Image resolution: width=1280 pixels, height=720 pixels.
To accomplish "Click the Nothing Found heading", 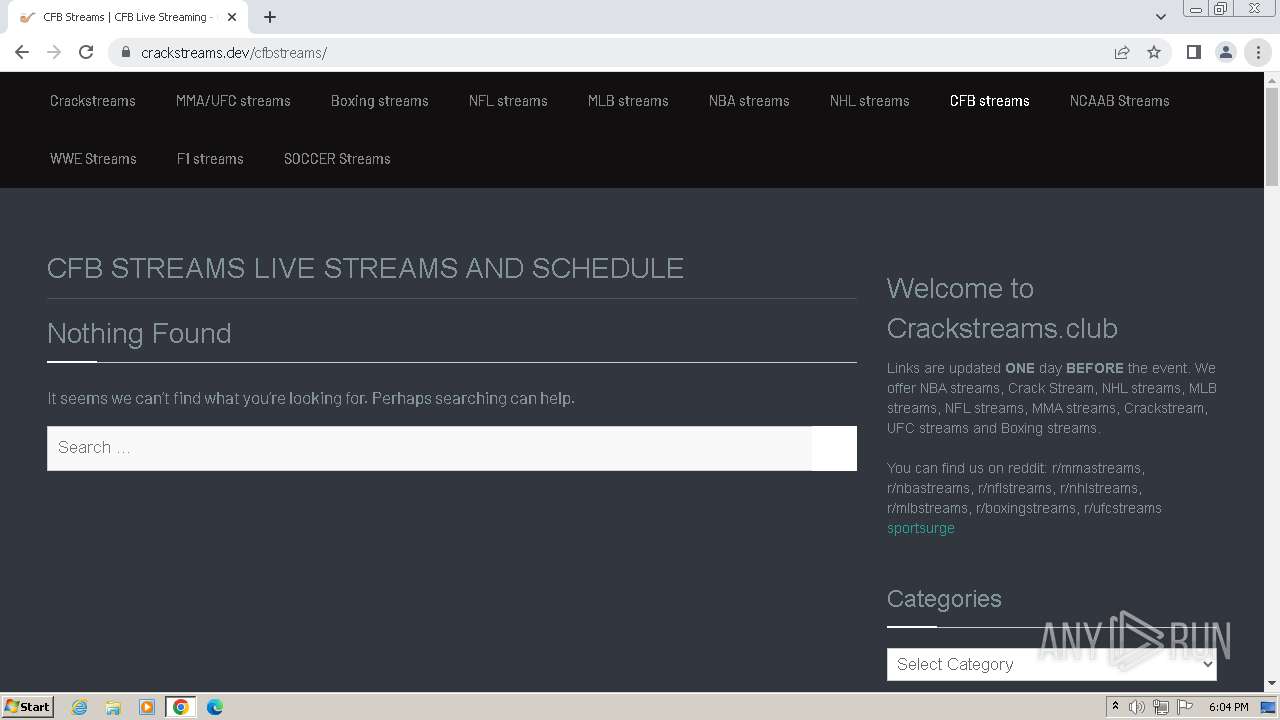I will (x=139, y=333).
